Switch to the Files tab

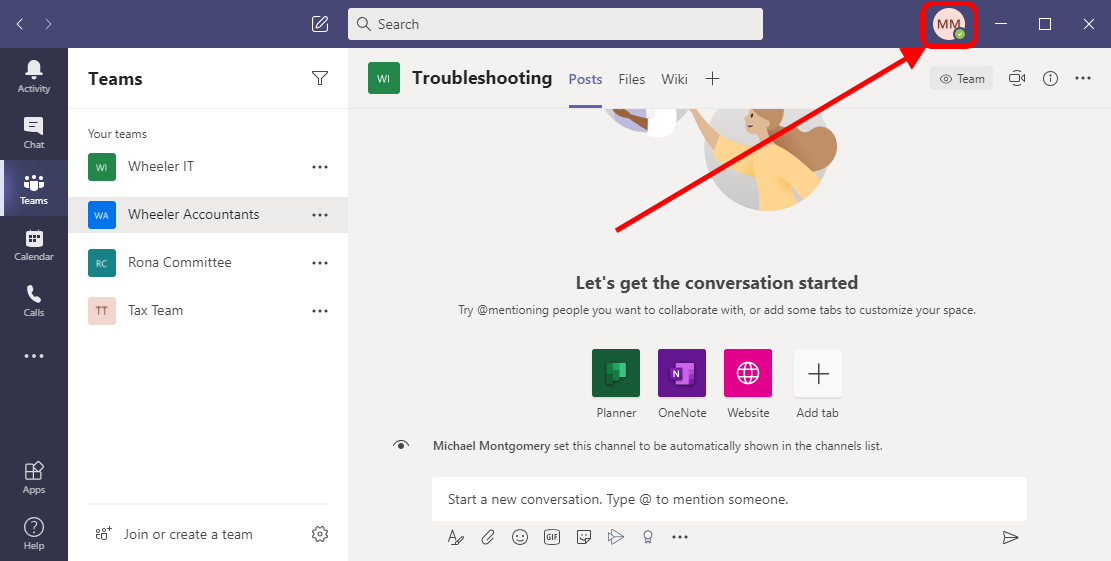(x=631, y=79)
